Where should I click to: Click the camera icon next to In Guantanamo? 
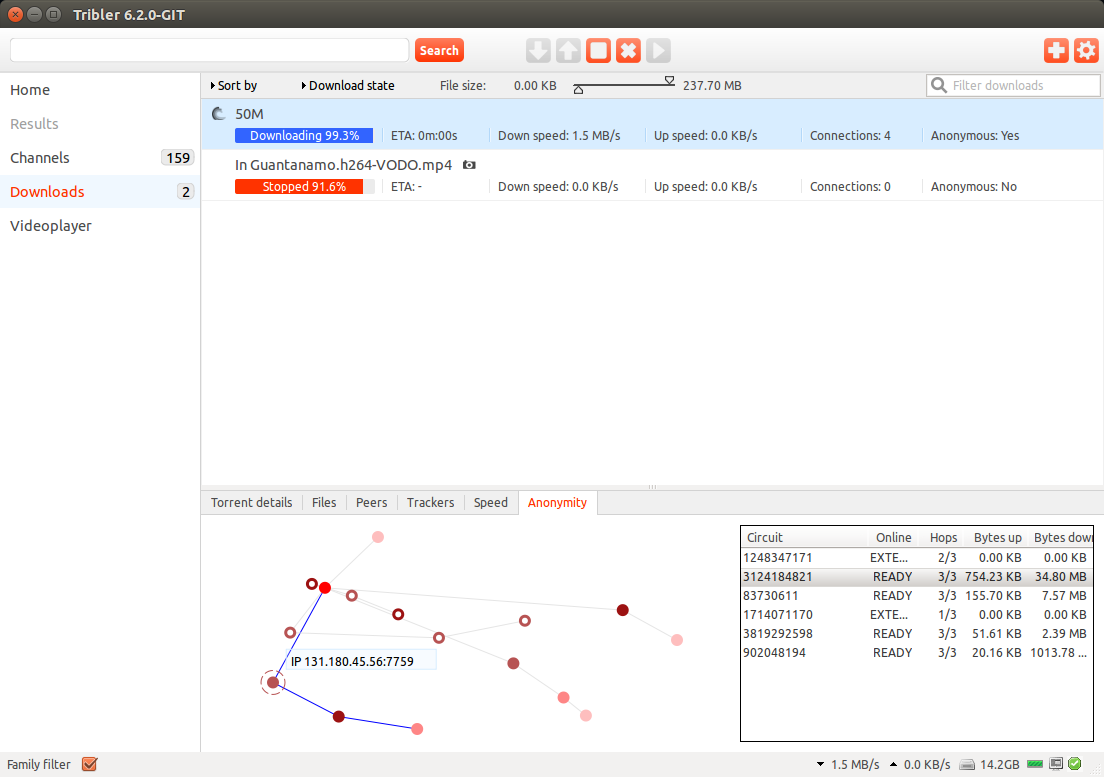point(469,165)
